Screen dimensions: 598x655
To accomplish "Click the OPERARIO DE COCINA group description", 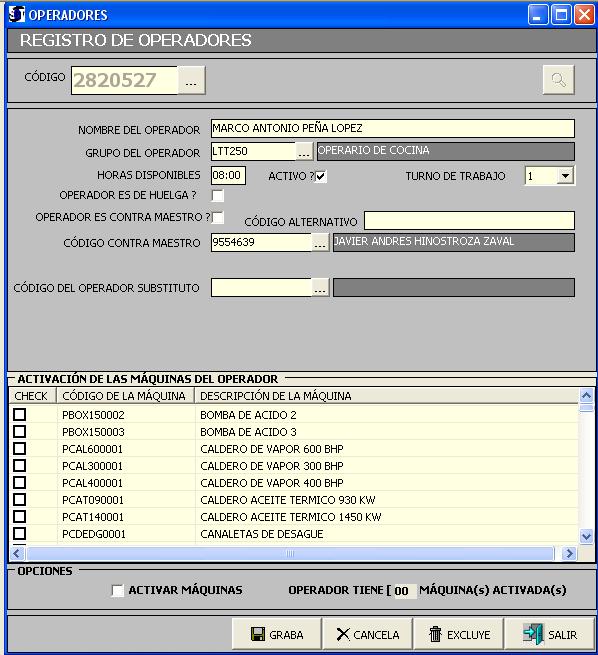I will point(446,151).
